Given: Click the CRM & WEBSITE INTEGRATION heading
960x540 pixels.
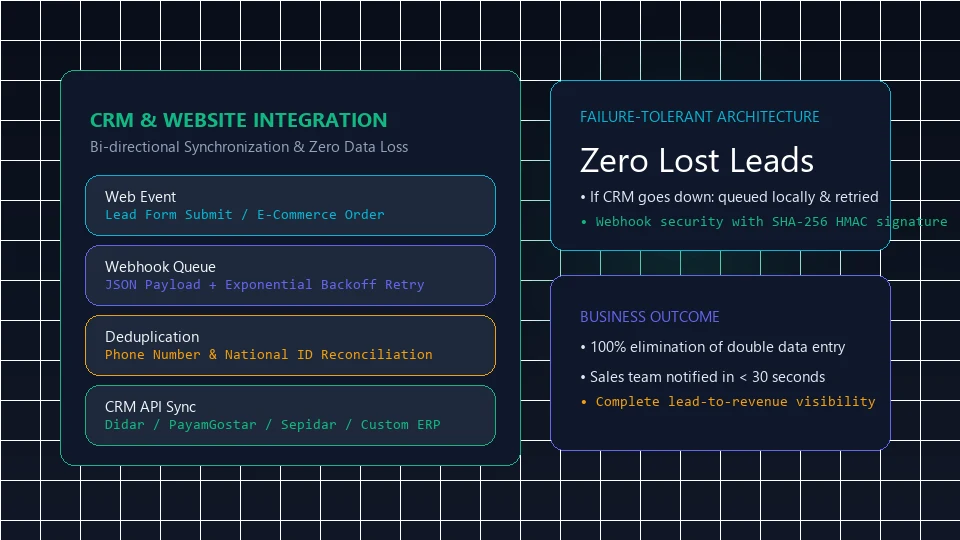Looking at the screenshot, I should click(238, 120).
